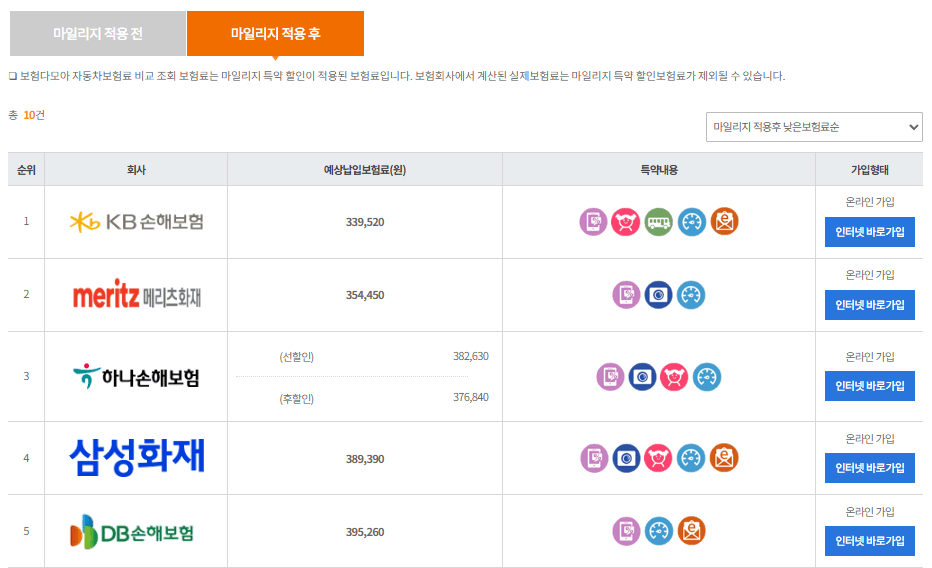Click the 삼성화재 company logo
Image resolution: width=932 pixels, height=568 pixels.
click(x=137, y=457)
